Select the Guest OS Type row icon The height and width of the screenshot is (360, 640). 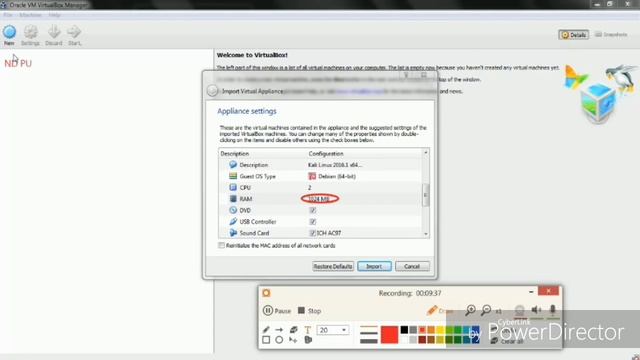pos(233,176)
